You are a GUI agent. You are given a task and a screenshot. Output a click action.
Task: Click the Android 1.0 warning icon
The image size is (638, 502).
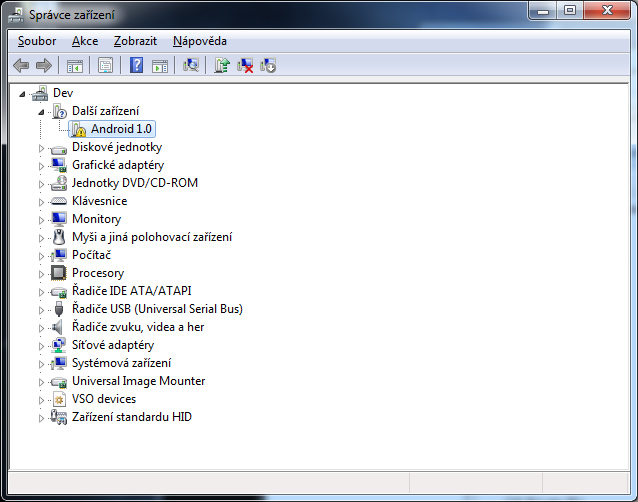79,129
